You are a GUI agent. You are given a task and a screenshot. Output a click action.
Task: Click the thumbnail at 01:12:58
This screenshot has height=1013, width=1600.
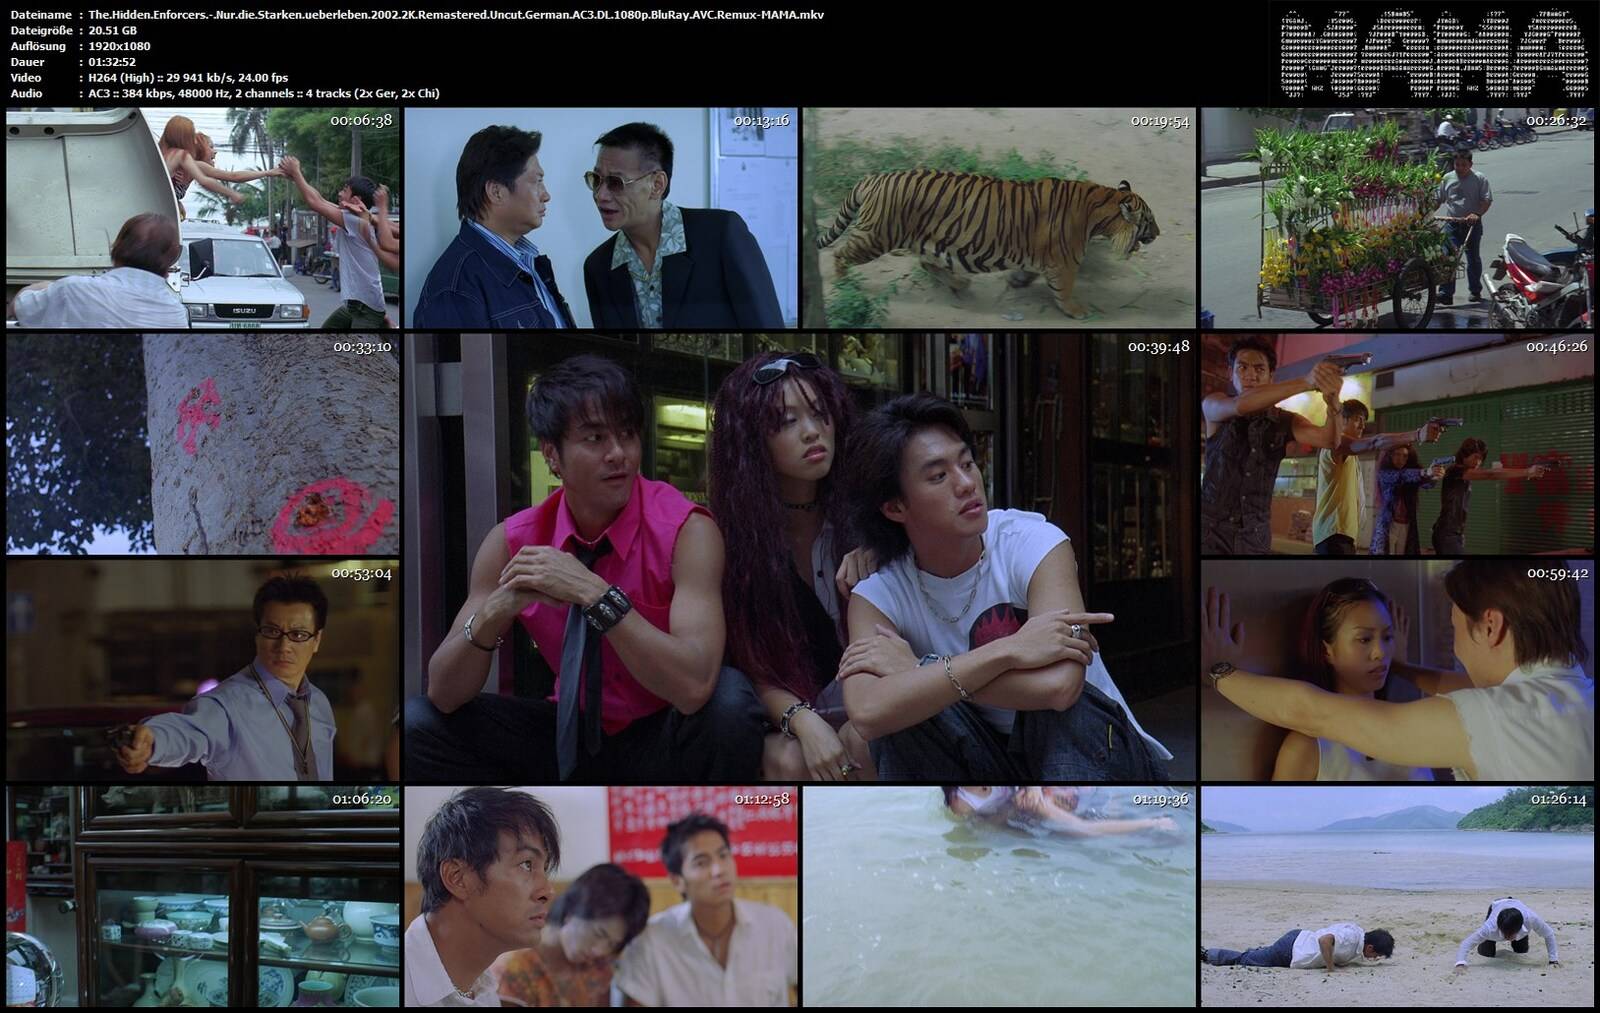click(x=601, y=897)
